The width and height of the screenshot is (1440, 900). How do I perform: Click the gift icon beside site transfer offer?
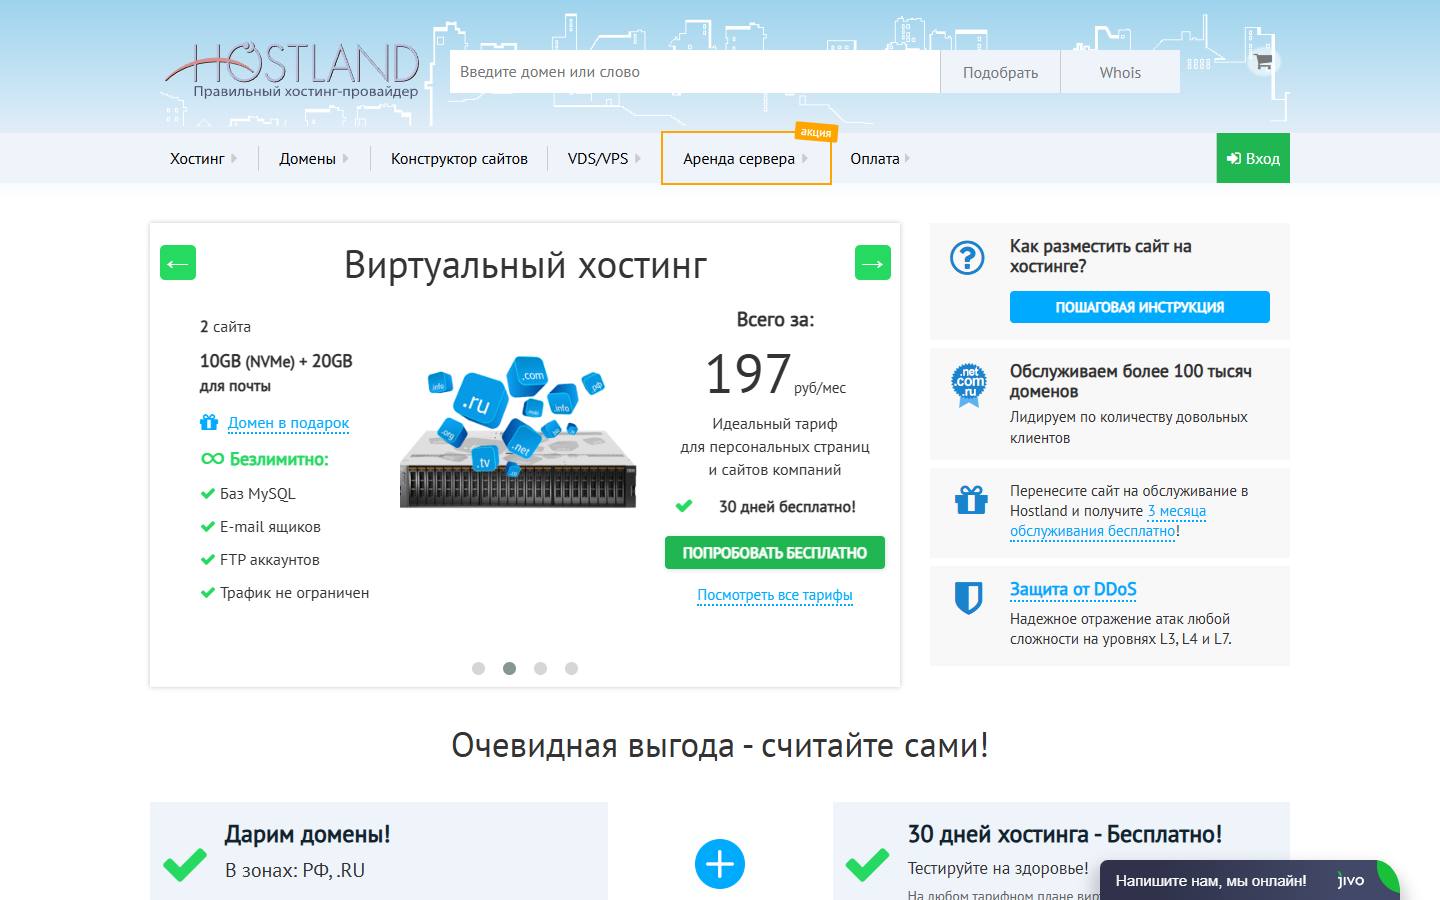pyautogui.click(x=970, y=499)
